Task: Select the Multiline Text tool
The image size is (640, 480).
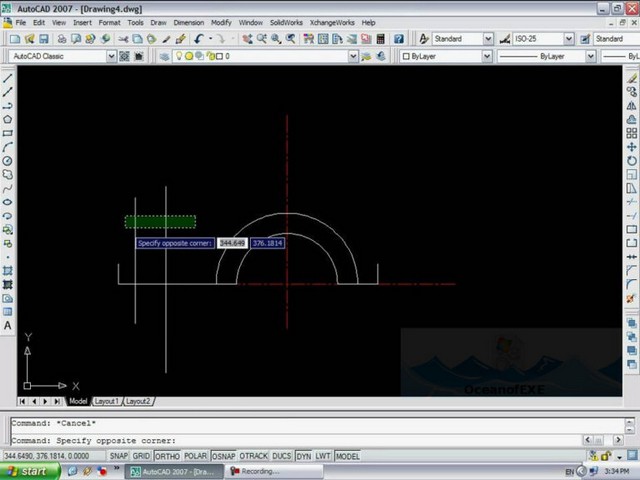Action: click(x=7, y=326)
